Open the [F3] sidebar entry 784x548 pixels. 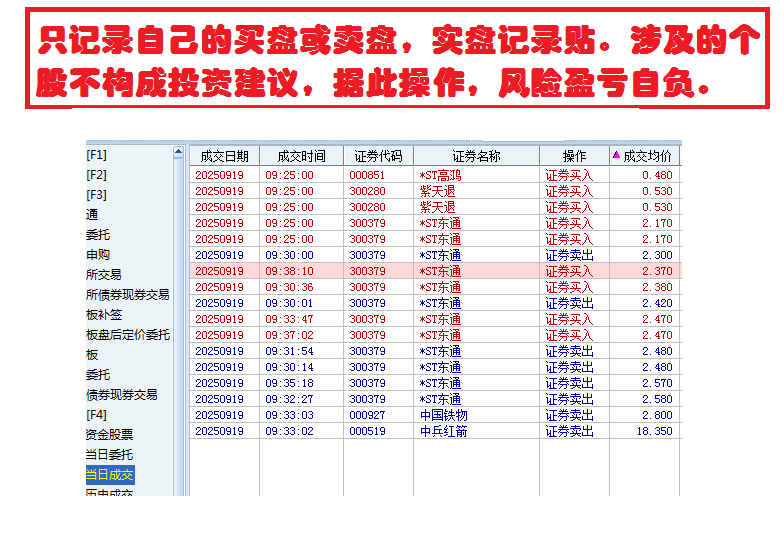click(x=96, y=195)
